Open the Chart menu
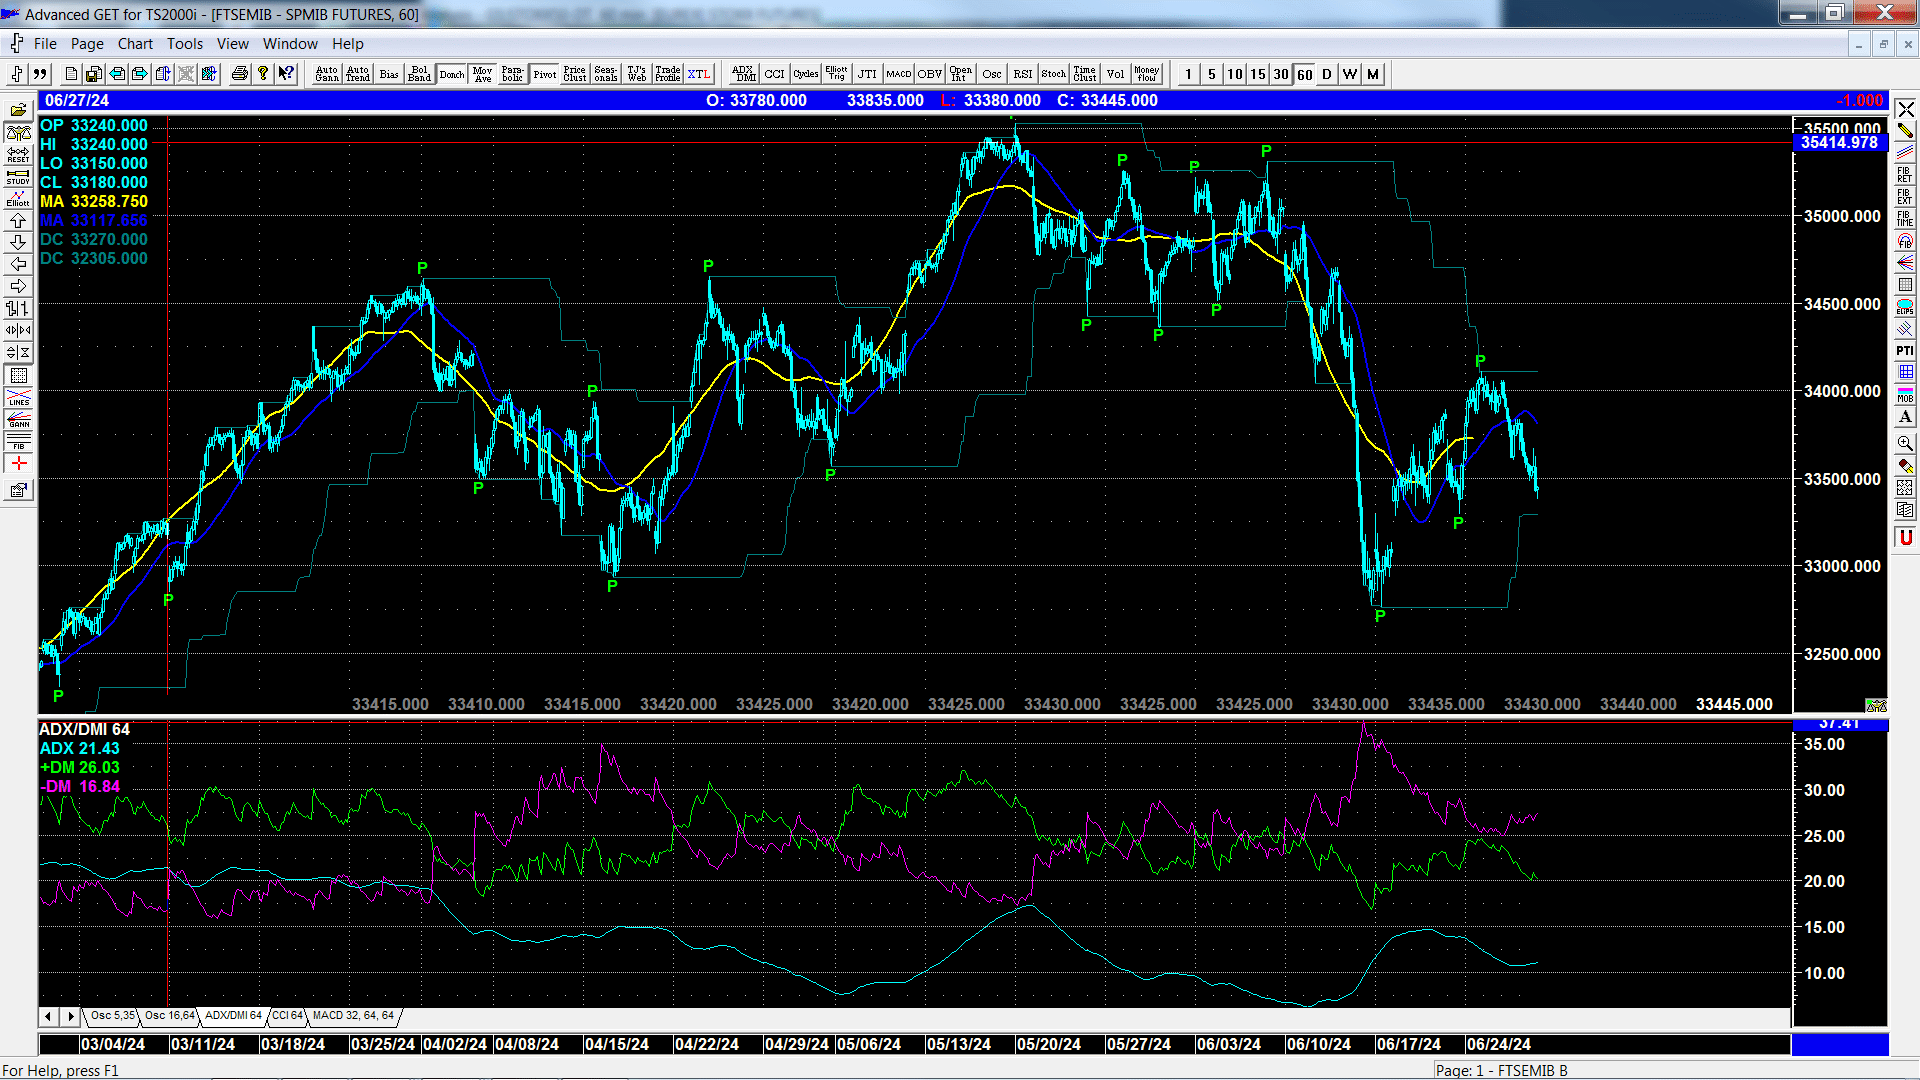Image resolution: width=1920 pixels, height=1080 pixels. pyautogui.click(x=135, y=44)
